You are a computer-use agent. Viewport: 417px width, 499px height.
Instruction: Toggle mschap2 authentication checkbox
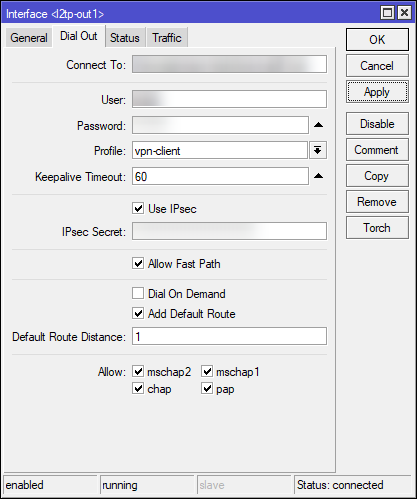(138, 371)
